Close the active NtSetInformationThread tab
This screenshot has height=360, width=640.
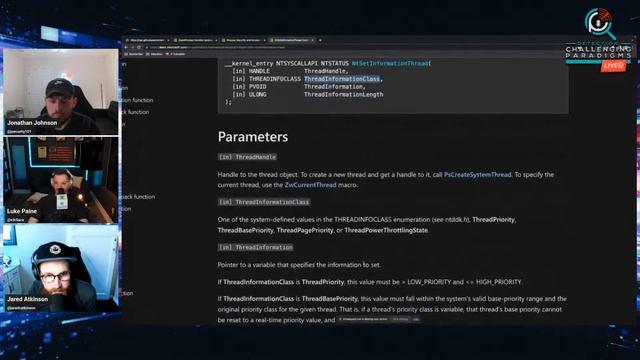coord(313,40)
